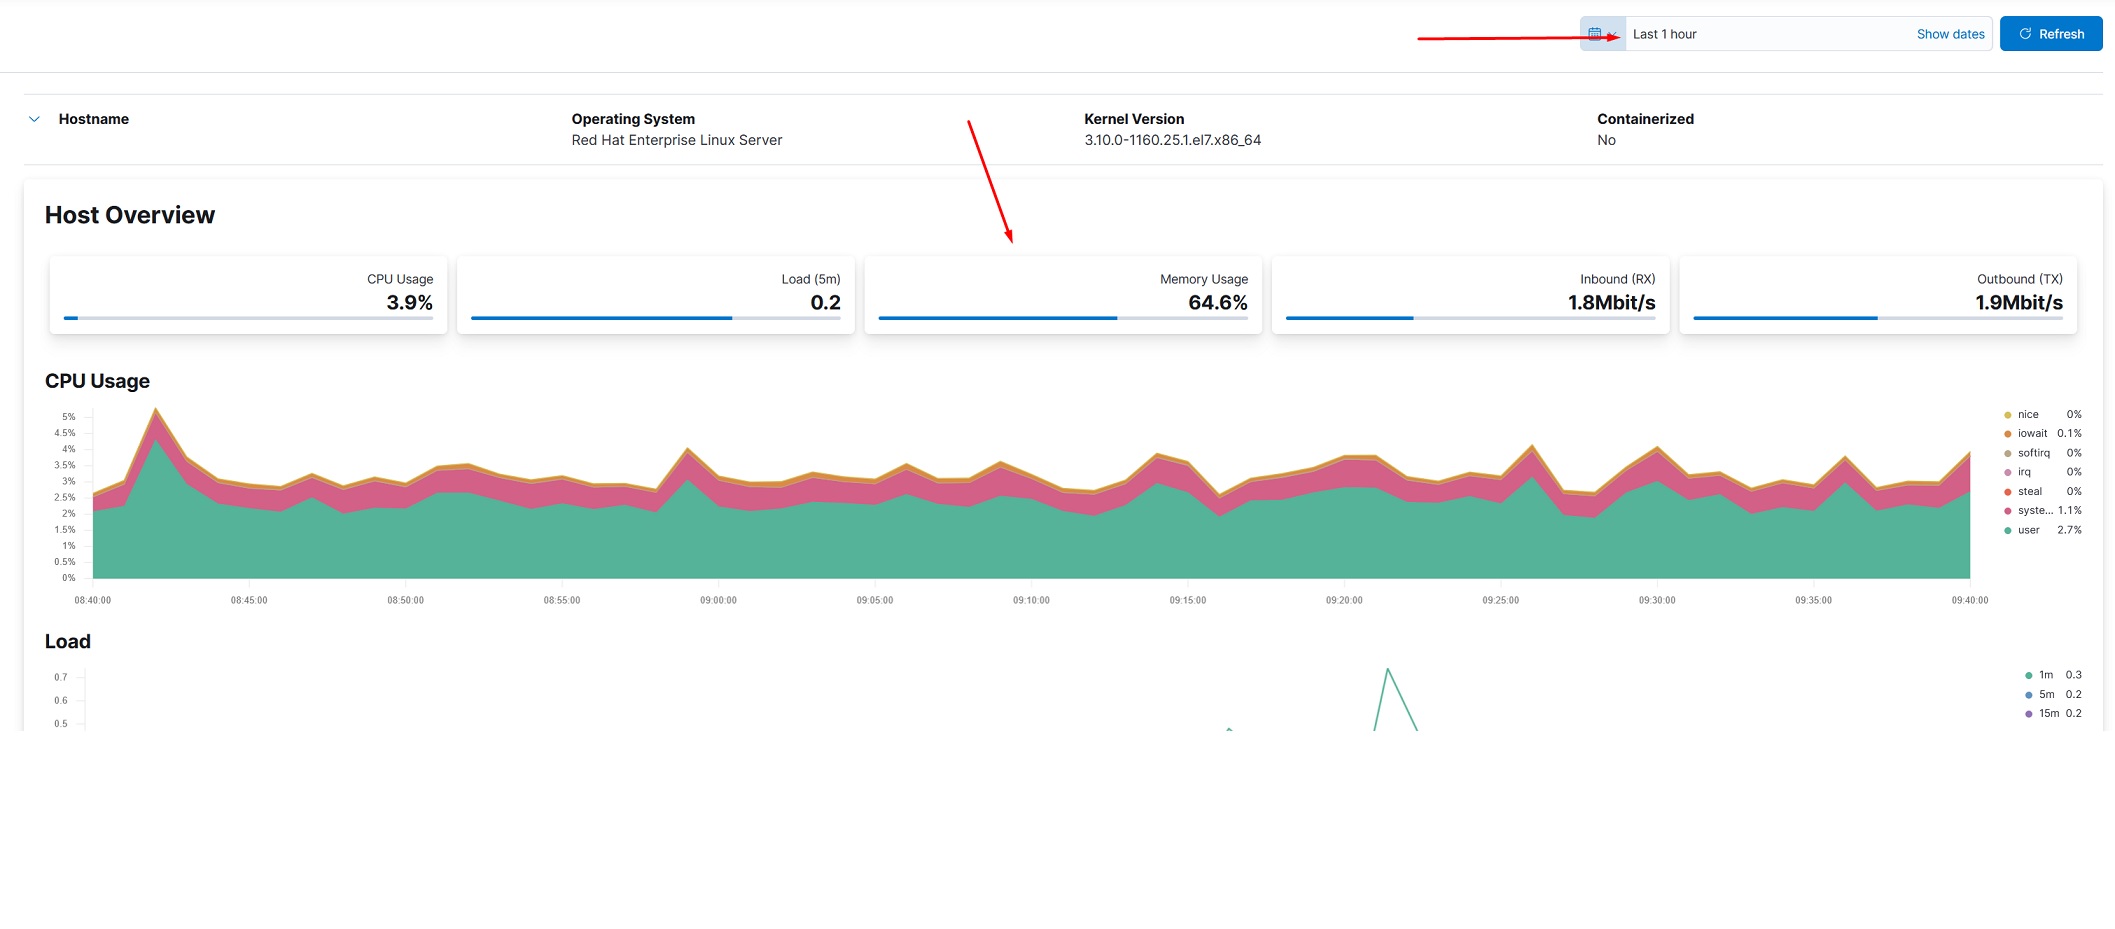Collapse the Hostname section chevron
Image resolution: width=2115 pixels, height=929 pixels.
[x=33, y=118]
